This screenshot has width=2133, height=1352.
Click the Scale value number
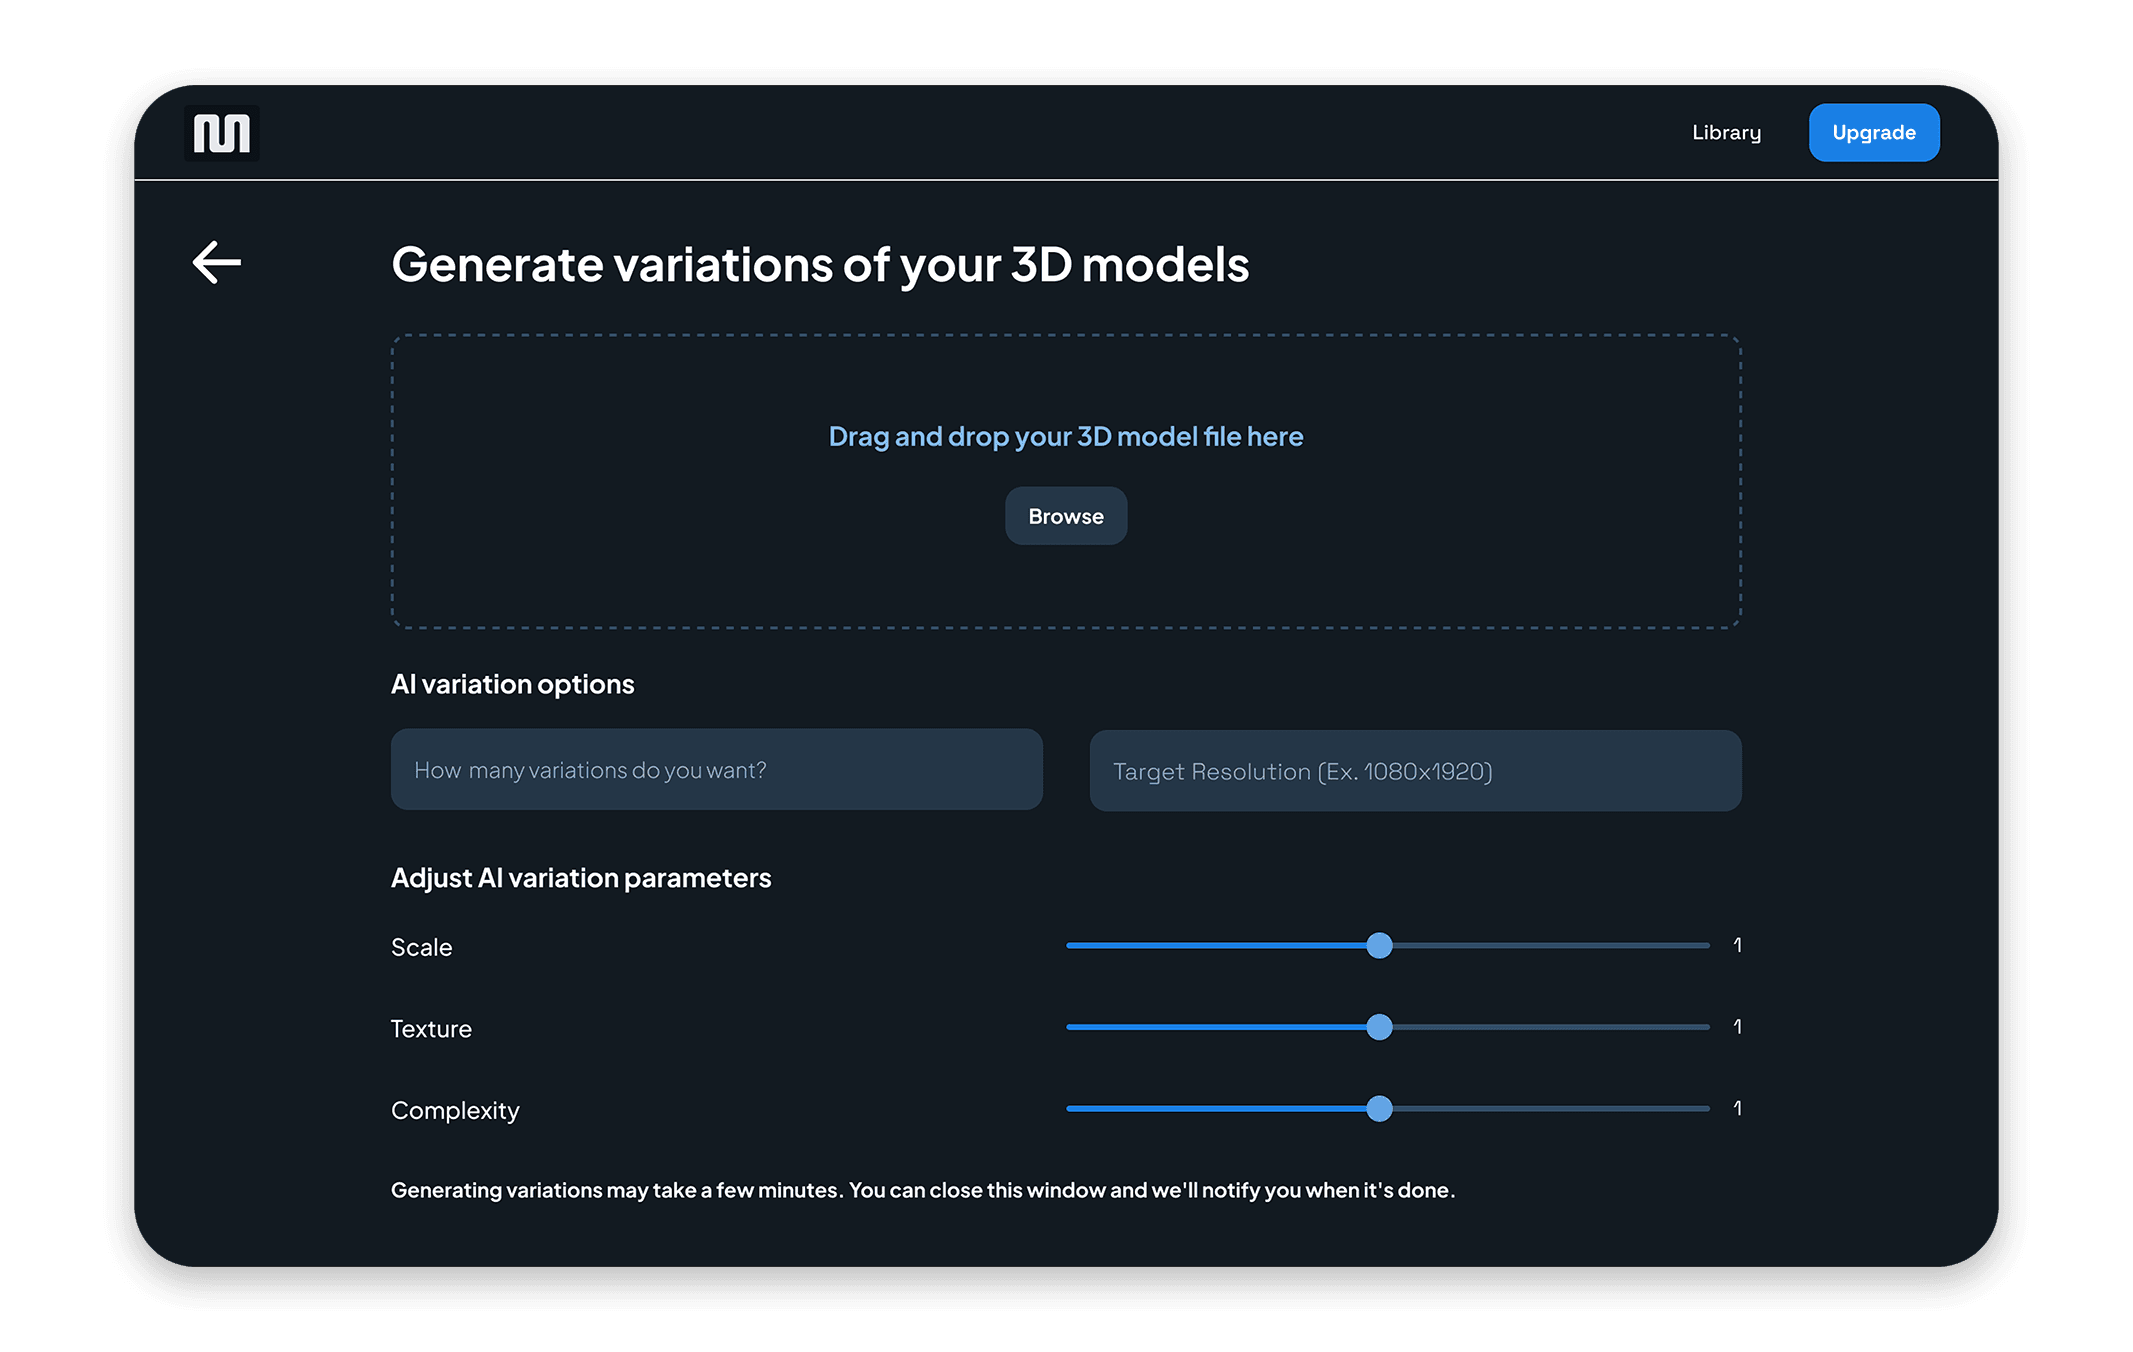click(1737, 945)
